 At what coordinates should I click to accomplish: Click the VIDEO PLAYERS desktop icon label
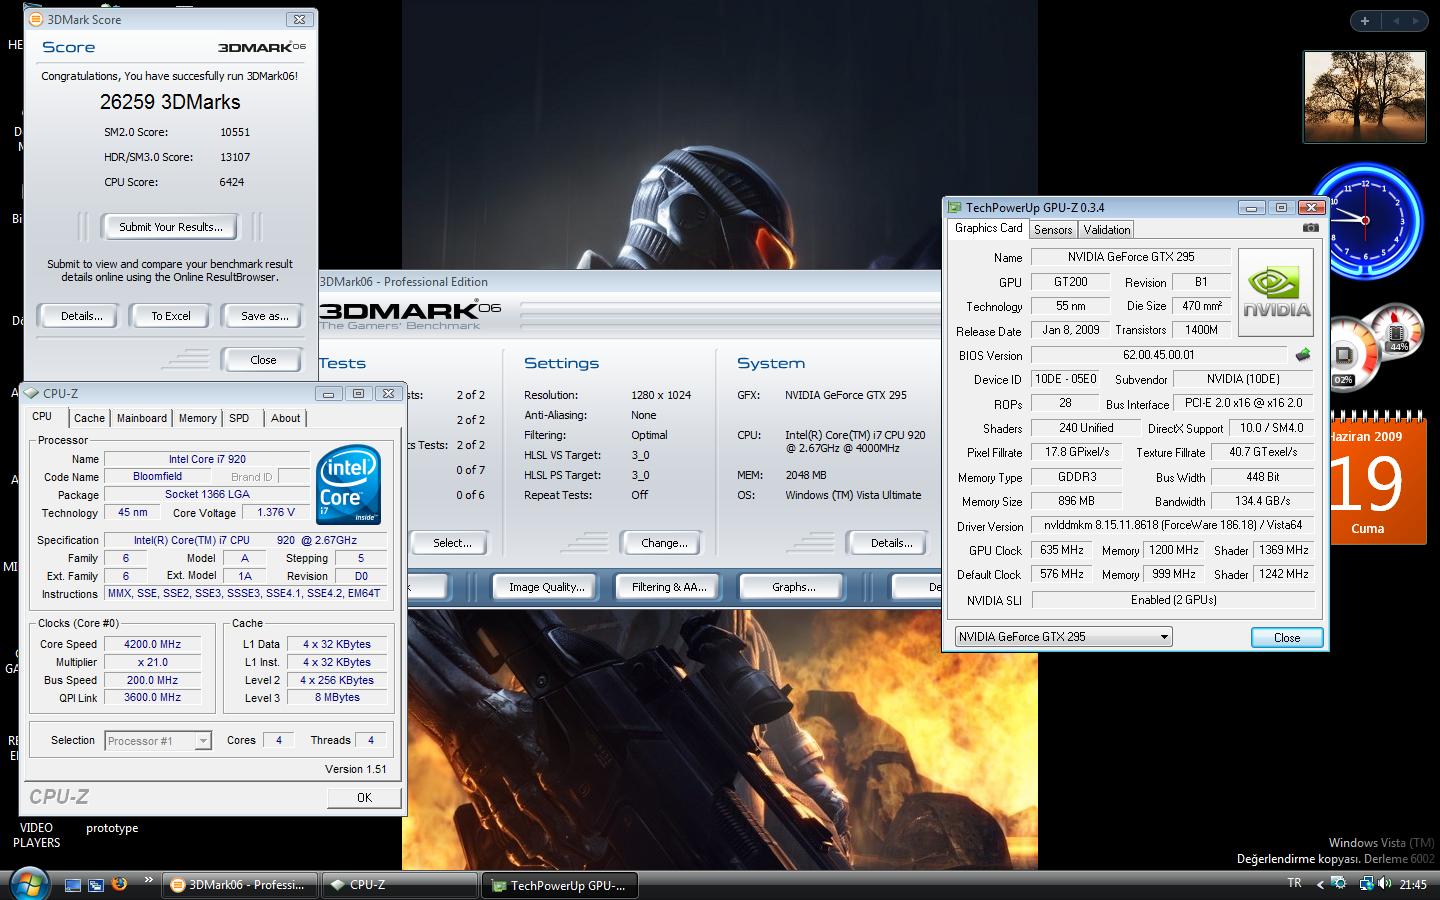coord(36,835)
